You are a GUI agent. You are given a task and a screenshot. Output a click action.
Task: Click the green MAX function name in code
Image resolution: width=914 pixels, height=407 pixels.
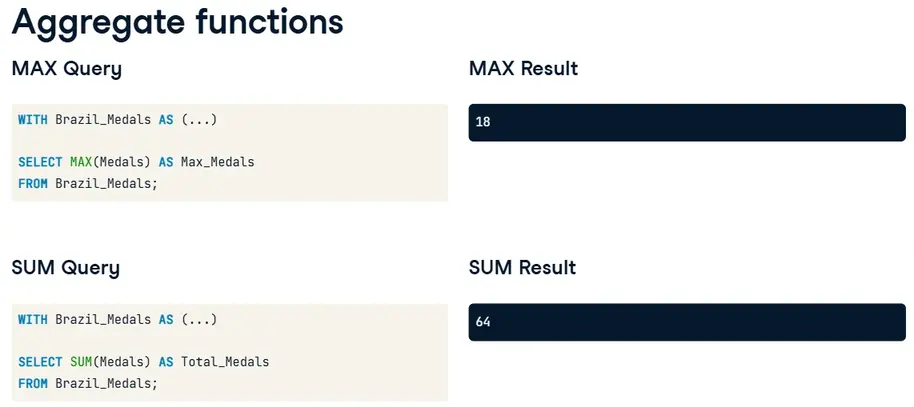tap(80, 162)
